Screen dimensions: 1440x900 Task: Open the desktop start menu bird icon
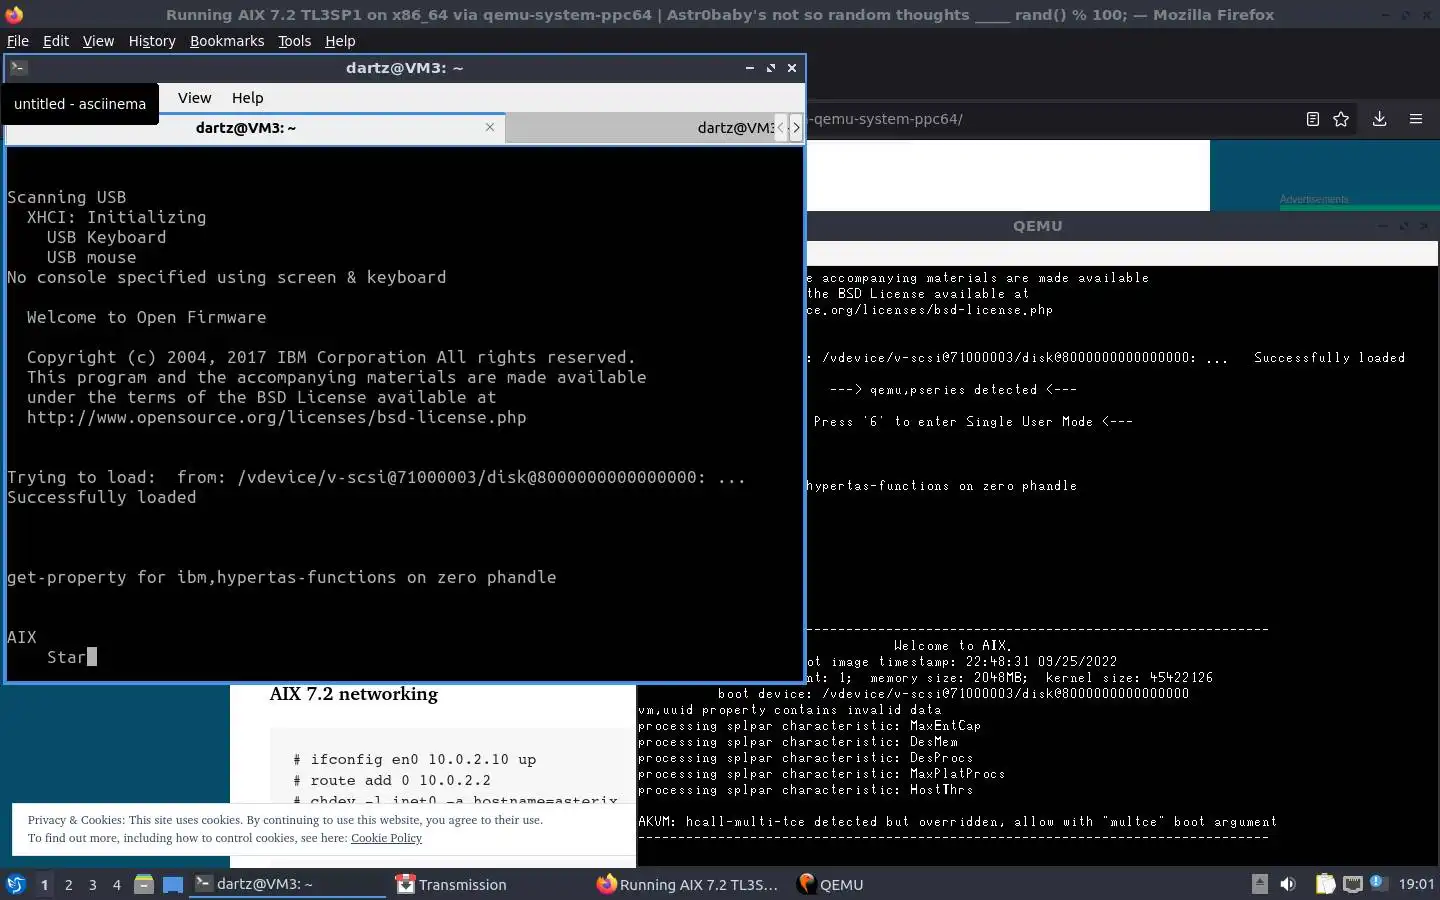pos(15,884)
